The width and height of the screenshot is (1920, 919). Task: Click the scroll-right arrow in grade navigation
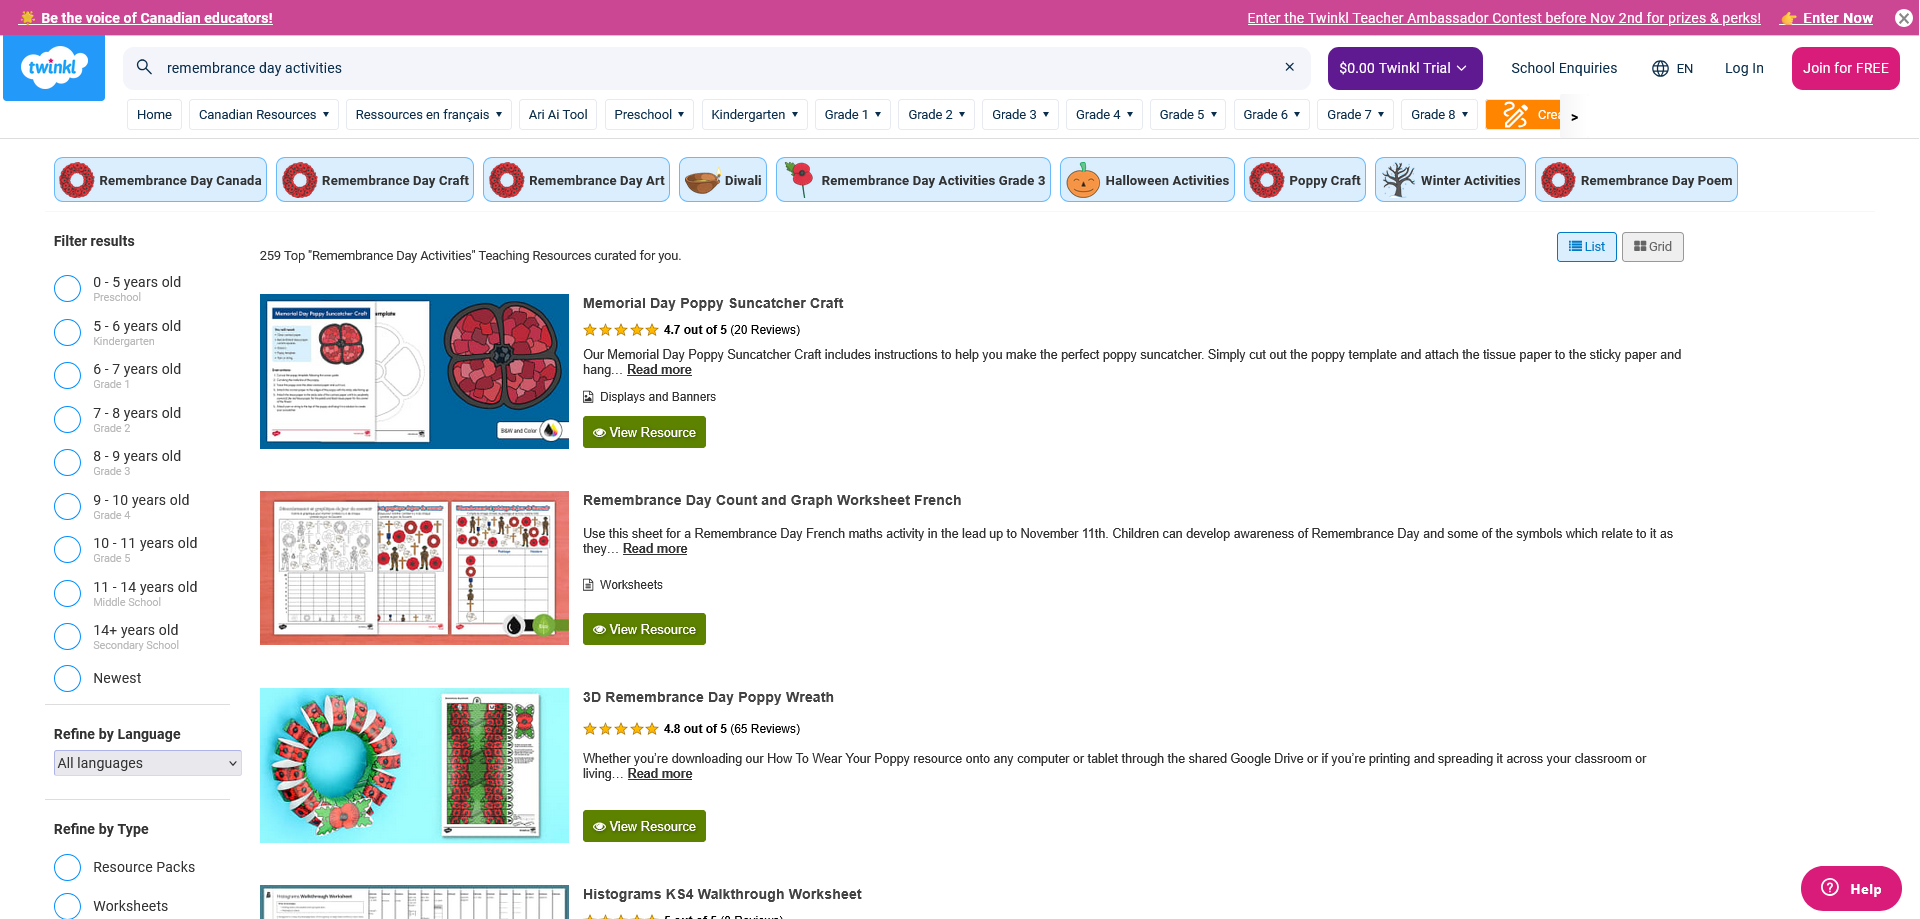point(1574,117)
